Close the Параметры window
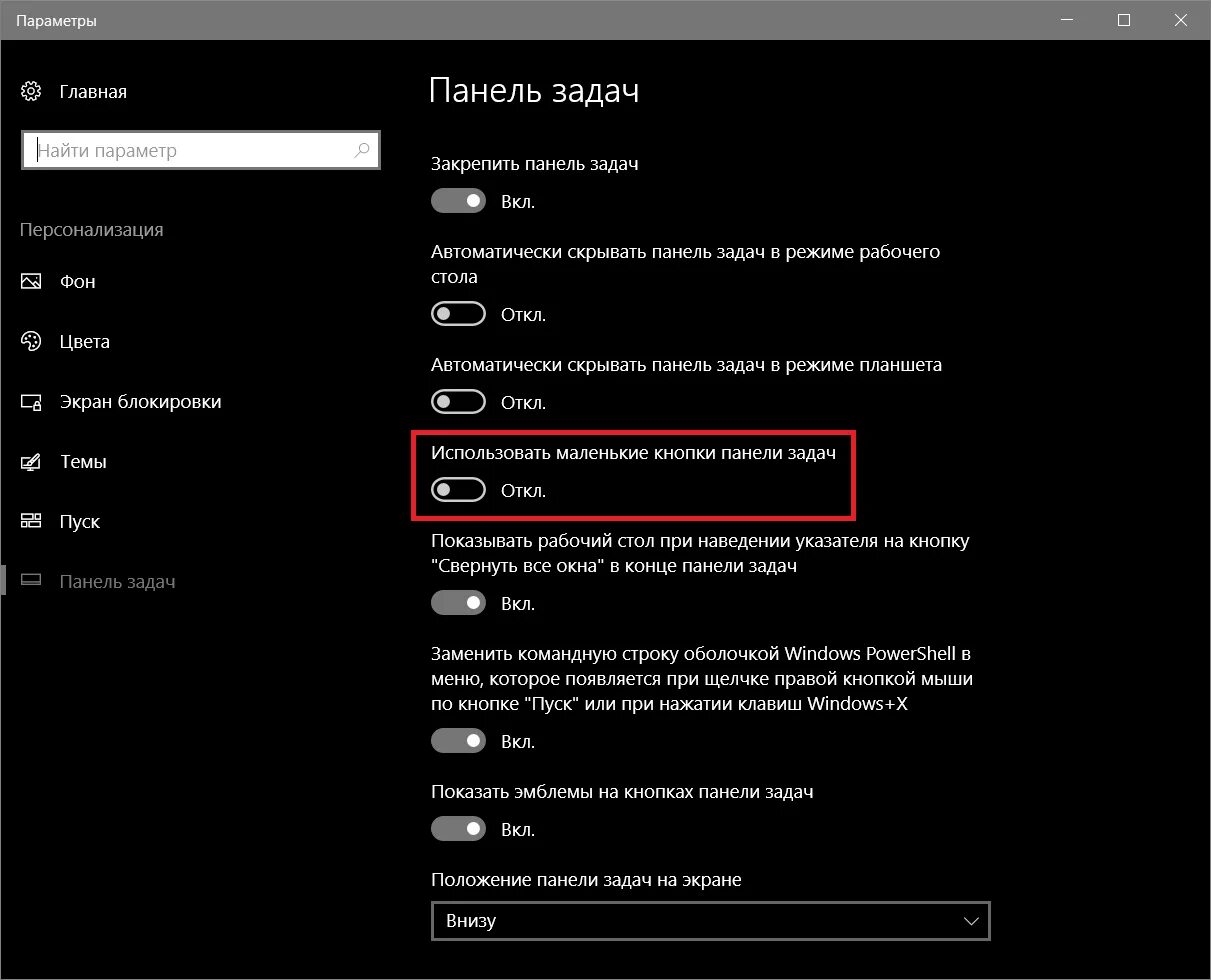 pyautogui.click(x=1182, y=20)
